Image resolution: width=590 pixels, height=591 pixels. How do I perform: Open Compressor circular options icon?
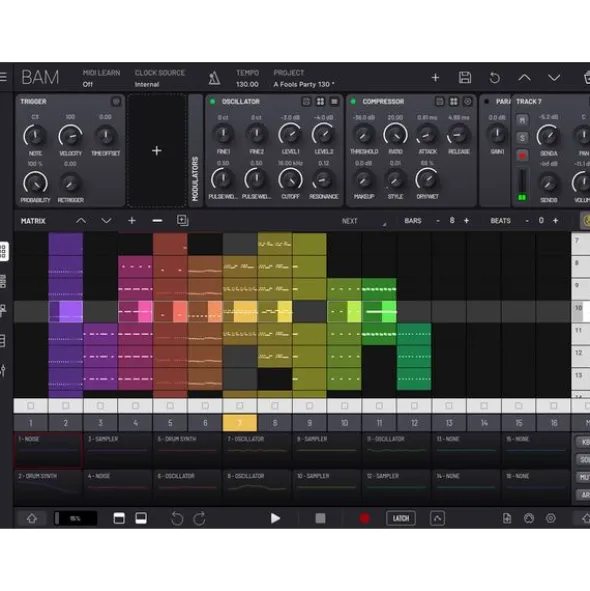467,101
